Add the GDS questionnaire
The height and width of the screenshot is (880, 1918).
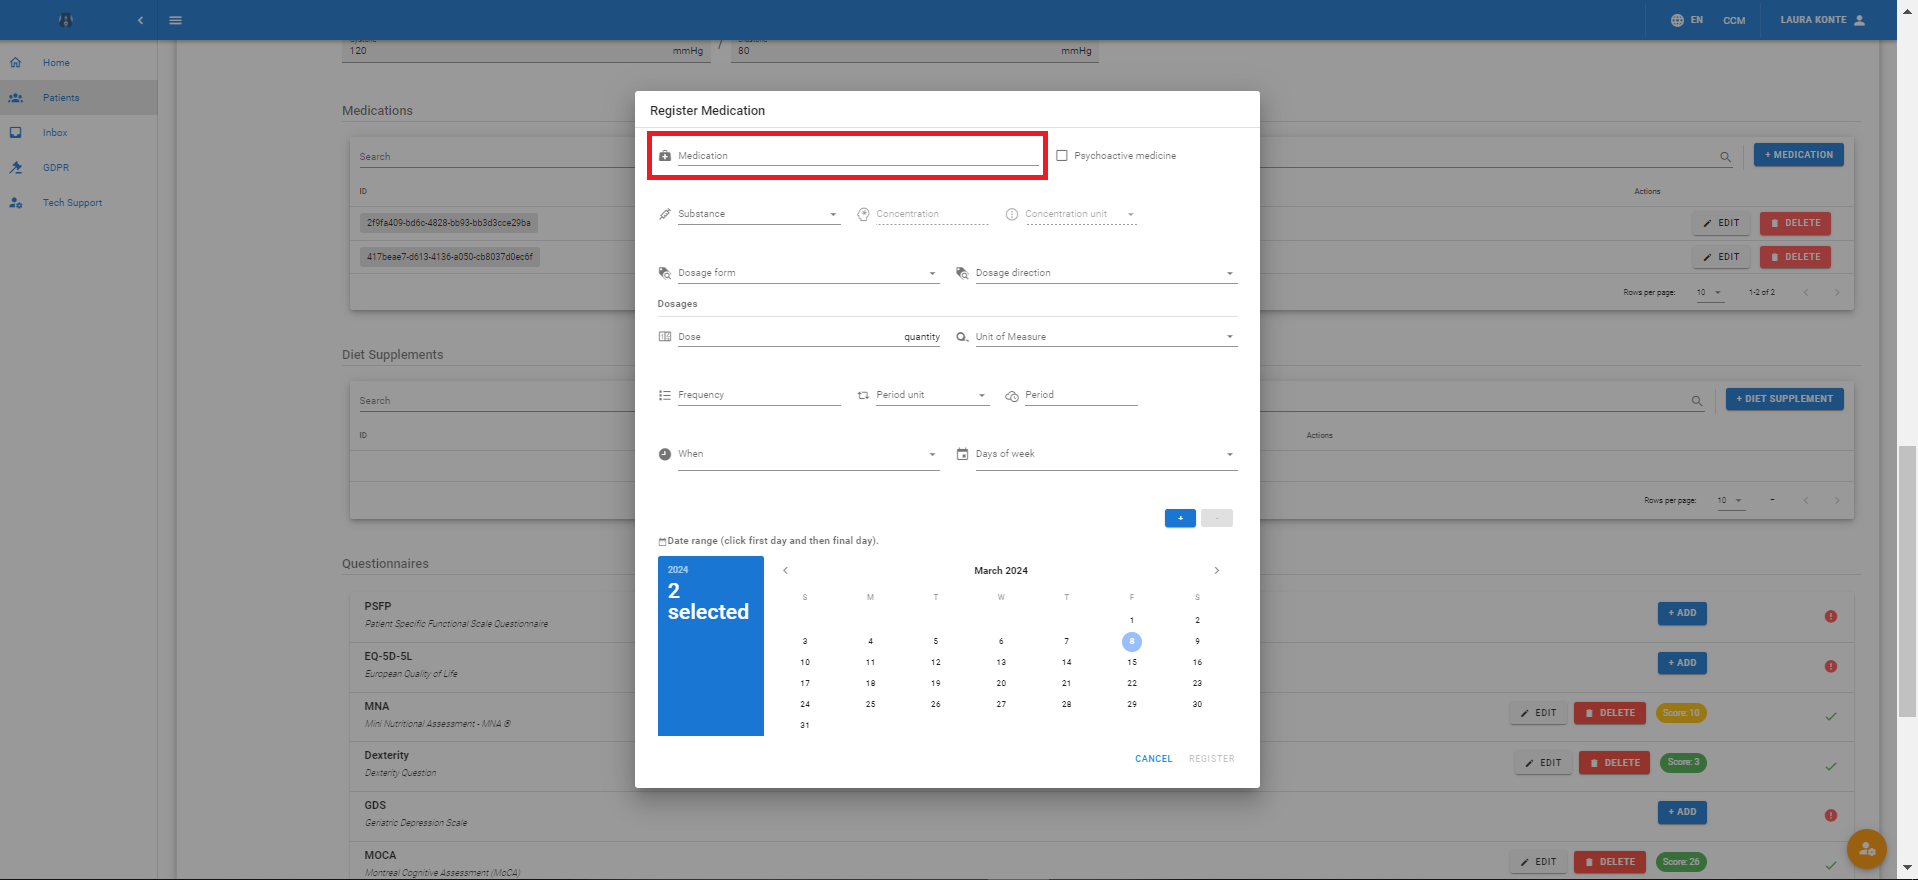1682,812
